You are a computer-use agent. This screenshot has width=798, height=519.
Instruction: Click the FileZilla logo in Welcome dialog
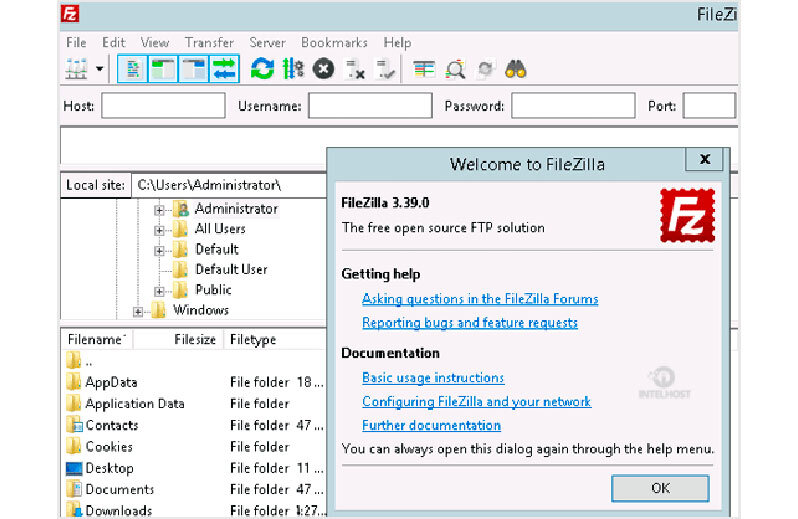688,215
